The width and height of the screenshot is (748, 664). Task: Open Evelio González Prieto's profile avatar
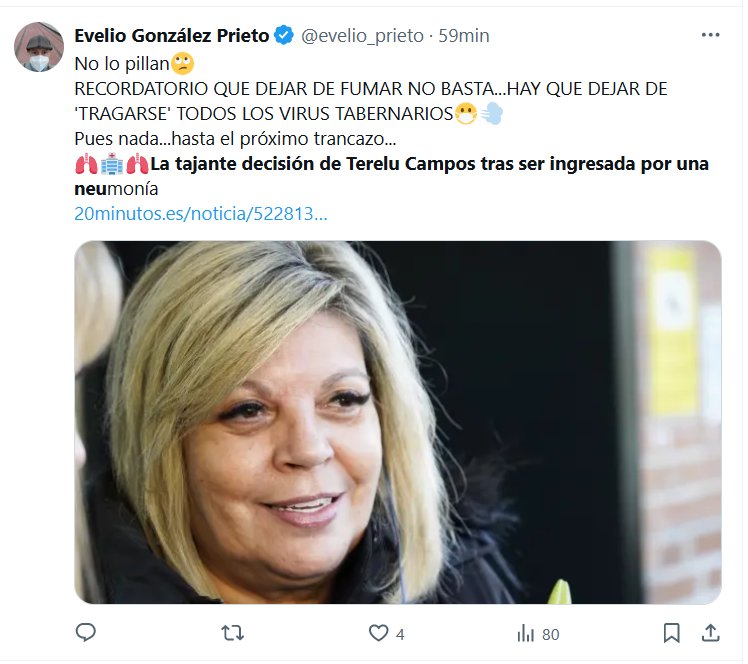tap(39, 47)
